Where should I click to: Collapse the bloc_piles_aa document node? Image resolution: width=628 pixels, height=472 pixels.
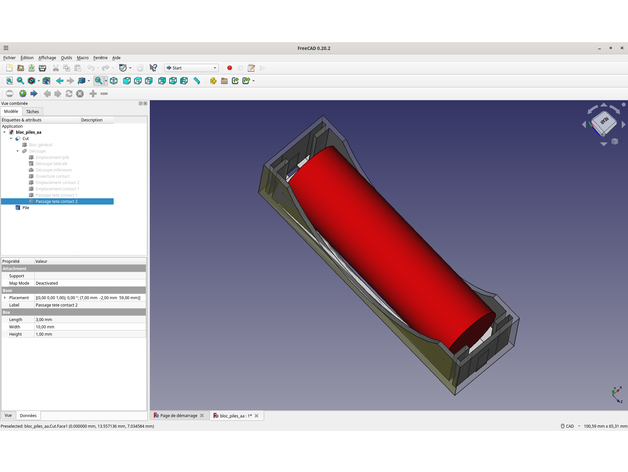(4, 132)
